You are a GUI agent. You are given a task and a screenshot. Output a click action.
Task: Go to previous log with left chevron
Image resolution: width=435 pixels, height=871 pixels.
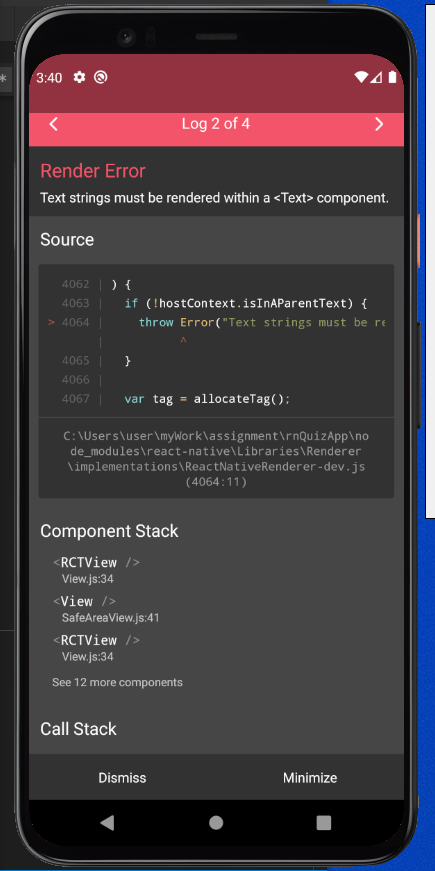click(54, 124)
